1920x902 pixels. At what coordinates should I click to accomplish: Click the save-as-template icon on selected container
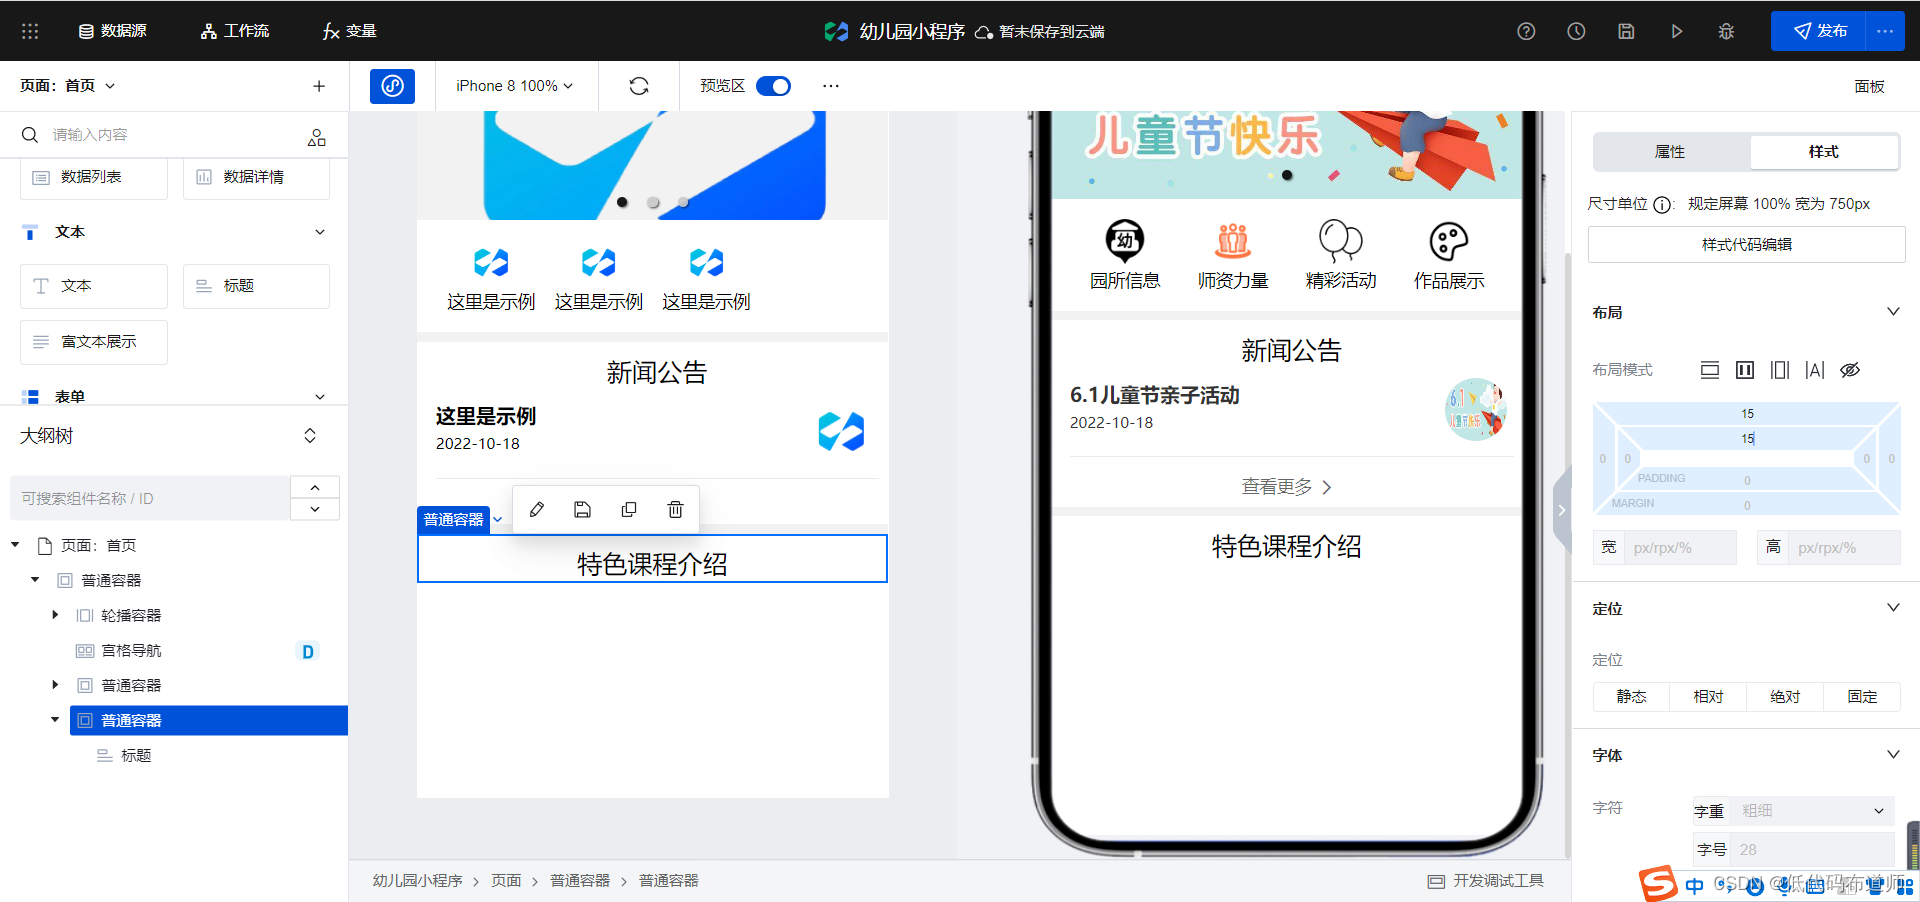coord(583,510)
